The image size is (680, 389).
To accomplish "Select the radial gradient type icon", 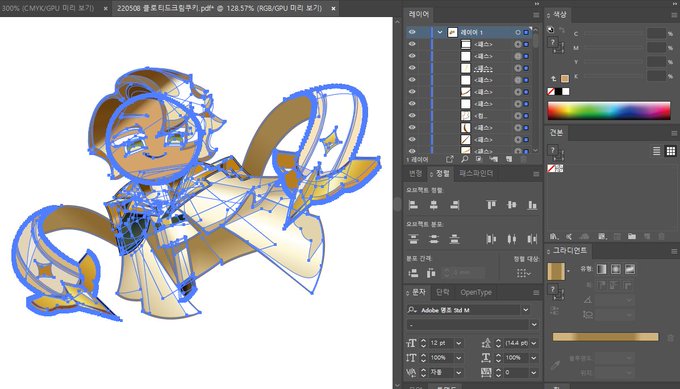I will click(616, 269).
